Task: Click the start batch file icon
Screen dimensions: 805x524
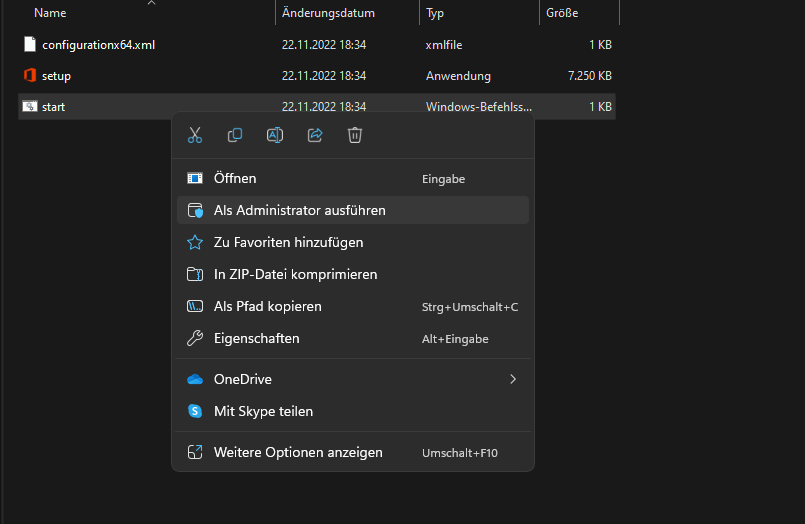Action: 30,107
